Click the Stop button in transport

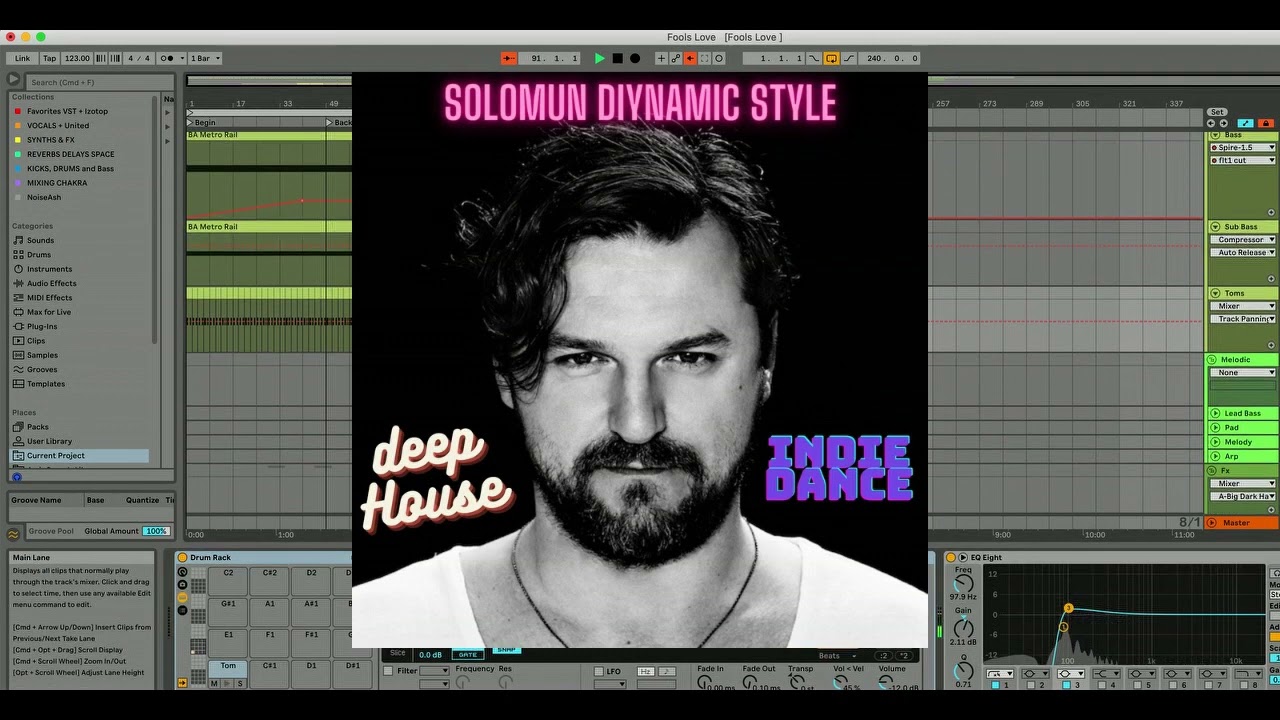(x=617, y=59)
